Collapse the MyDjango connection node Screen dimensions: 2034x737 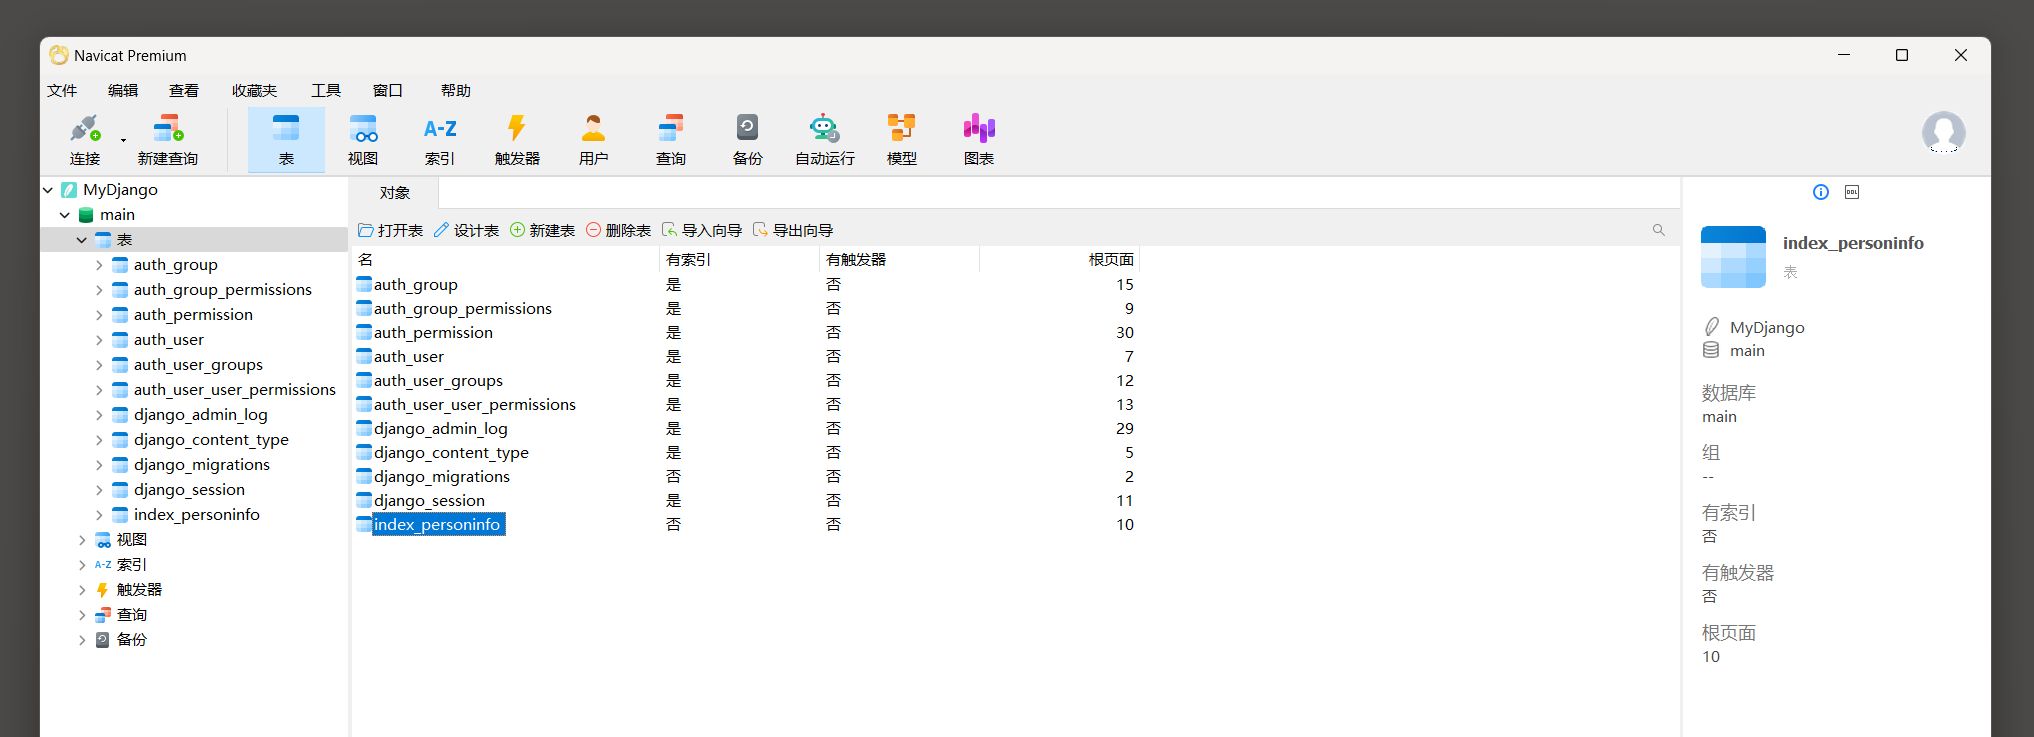point(48,190)
